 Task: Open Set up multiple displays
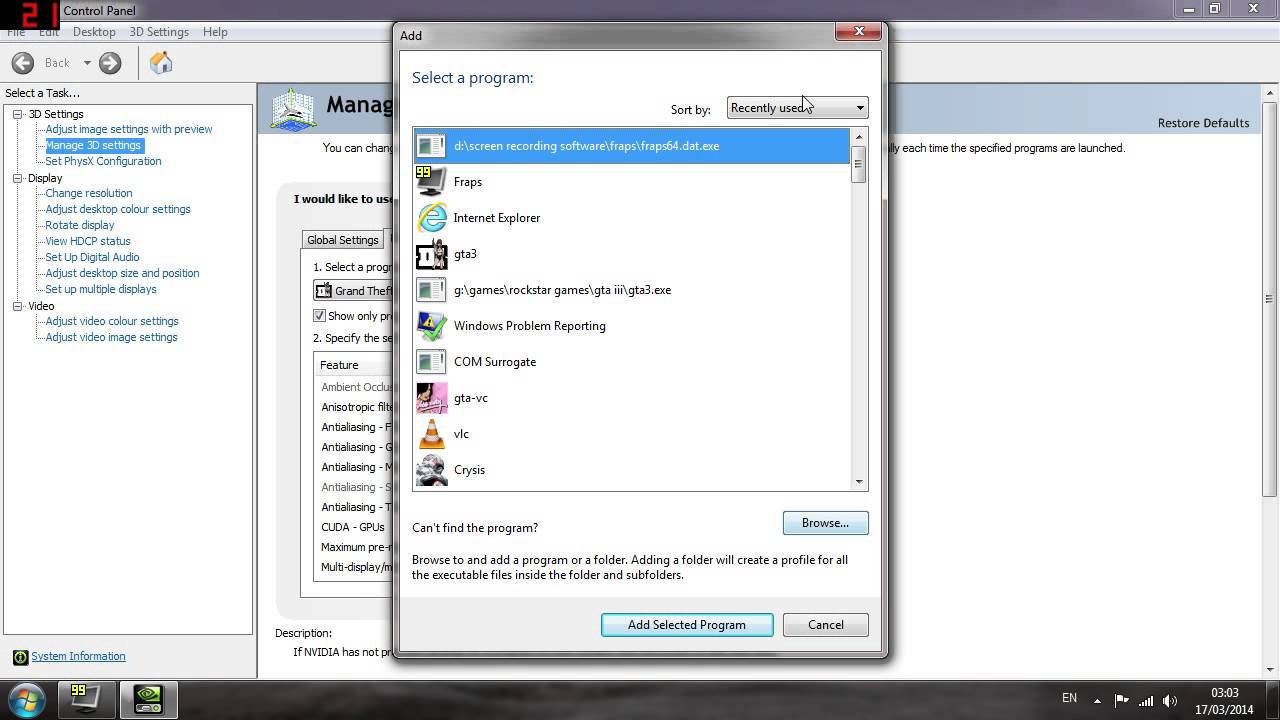coord(101,289)
